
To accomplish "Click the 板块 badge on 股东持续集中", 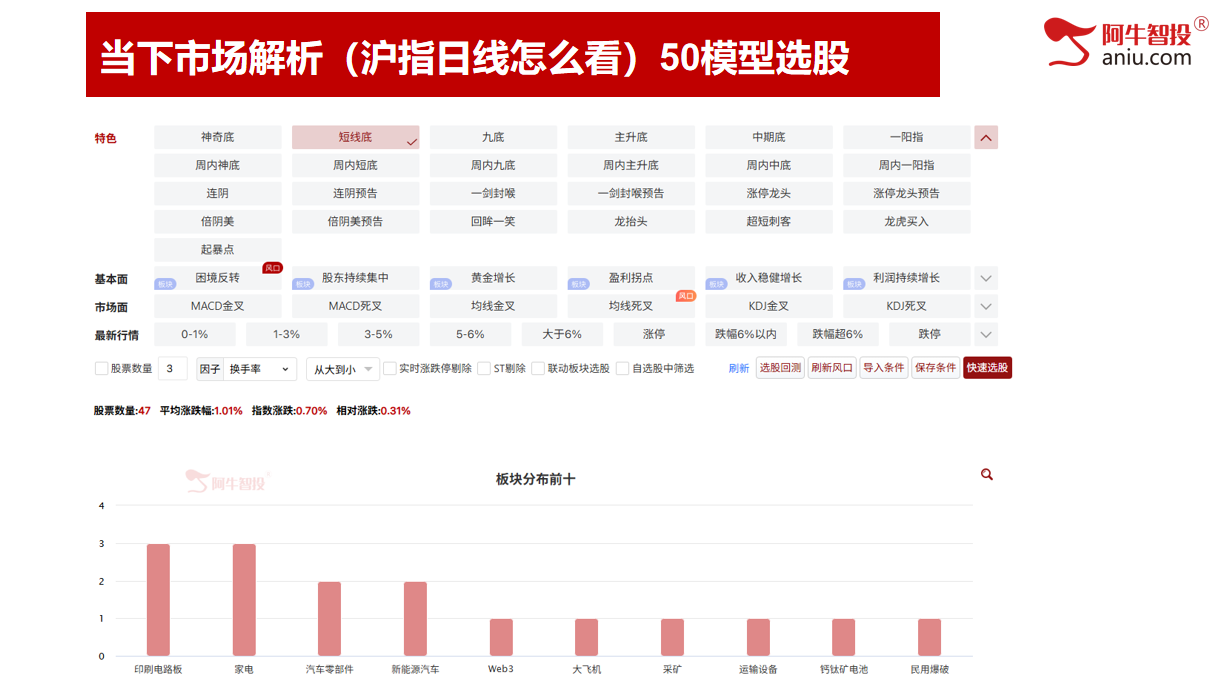I will [303, 284].
